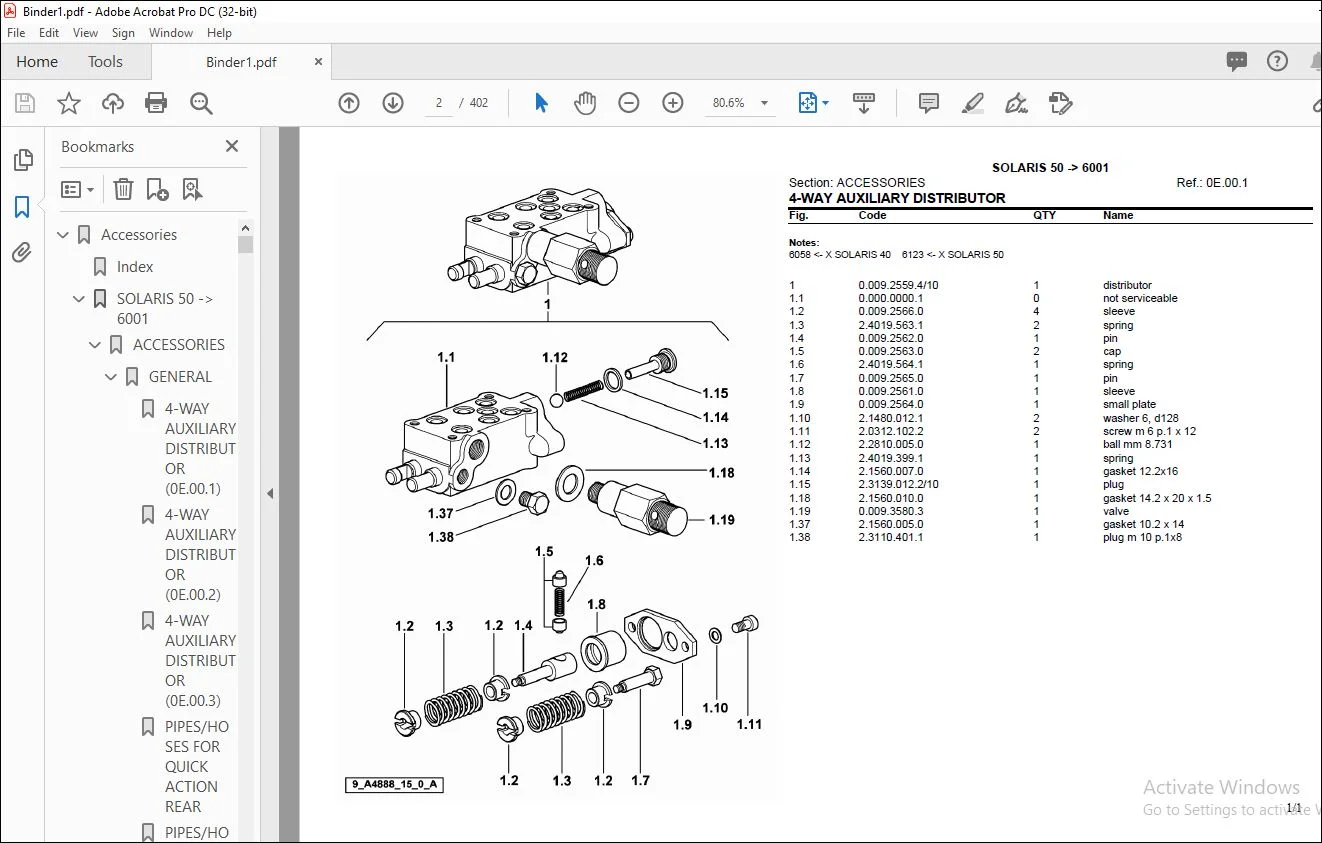Add a sticky note comment
The height and width of the screenshot is (843, 1322).
[929, 103]
